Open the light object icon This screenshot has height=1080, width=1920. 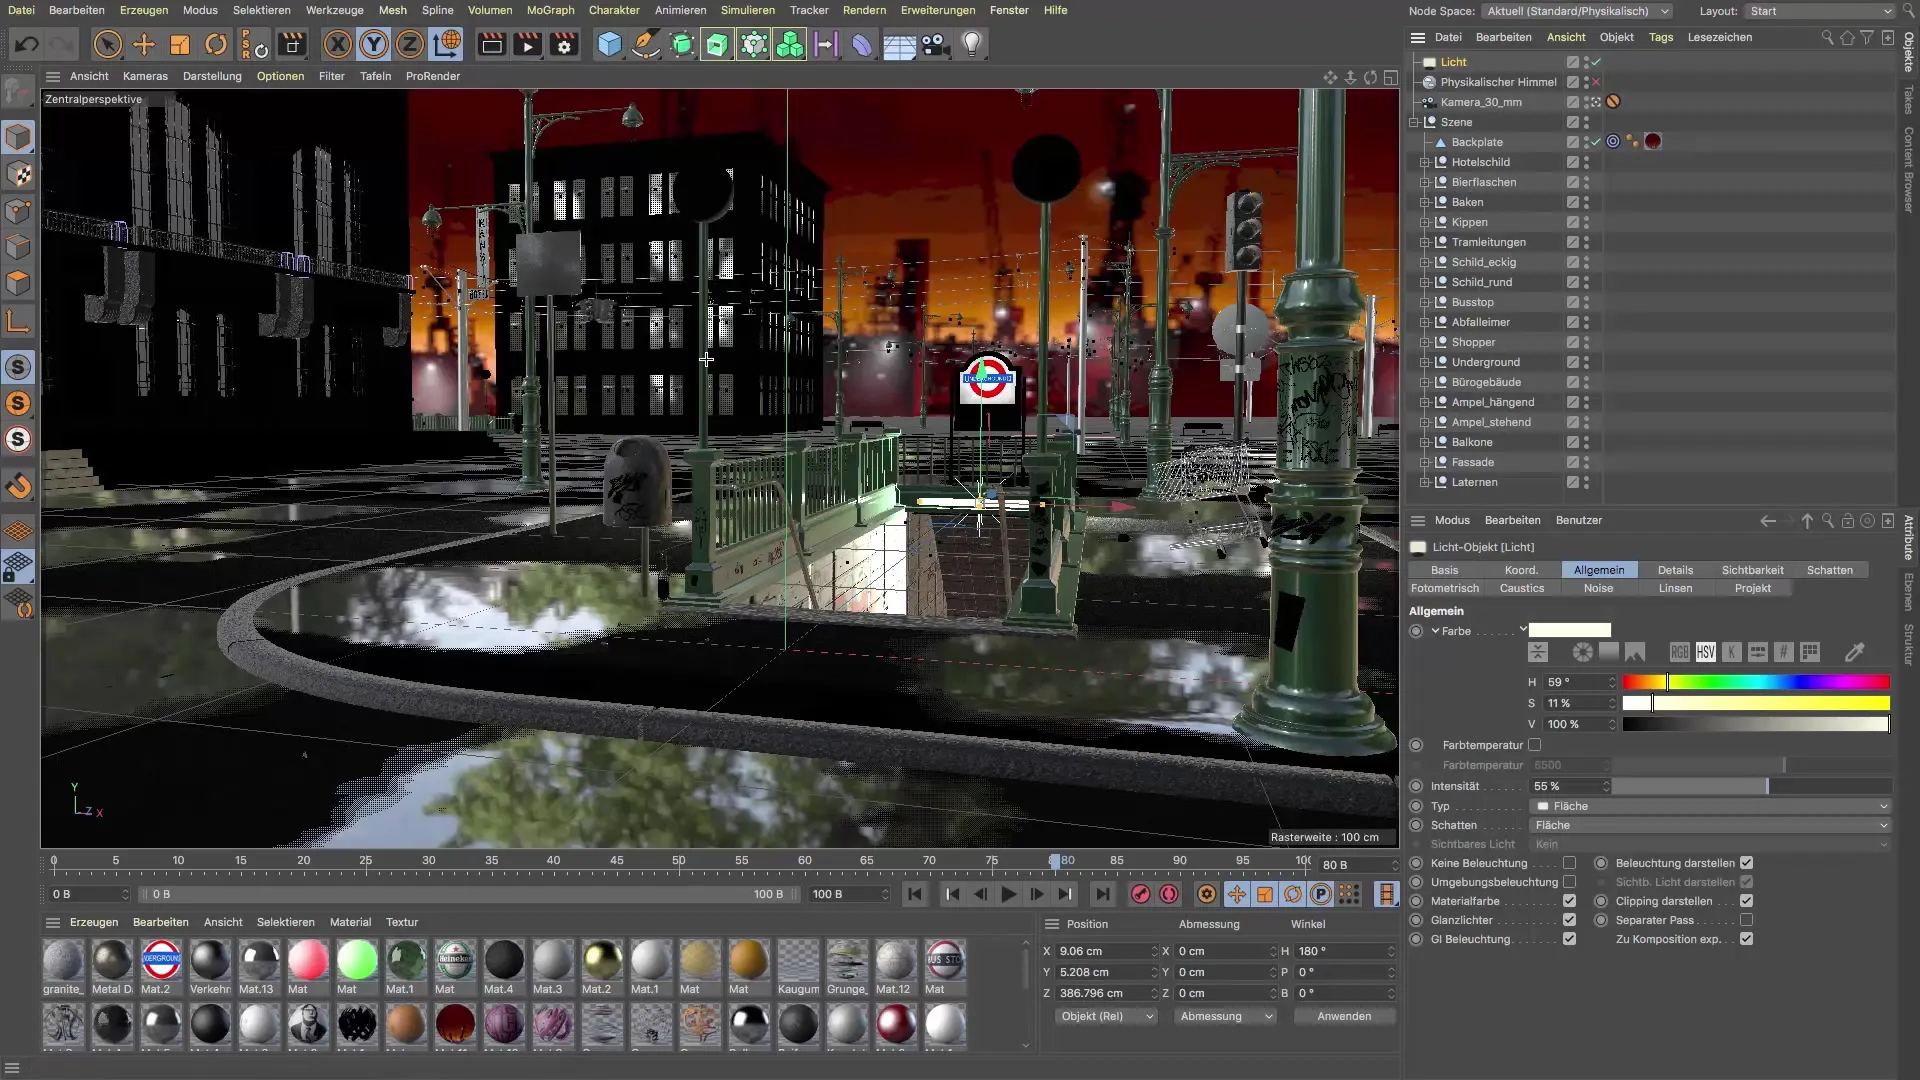(972, 44)
